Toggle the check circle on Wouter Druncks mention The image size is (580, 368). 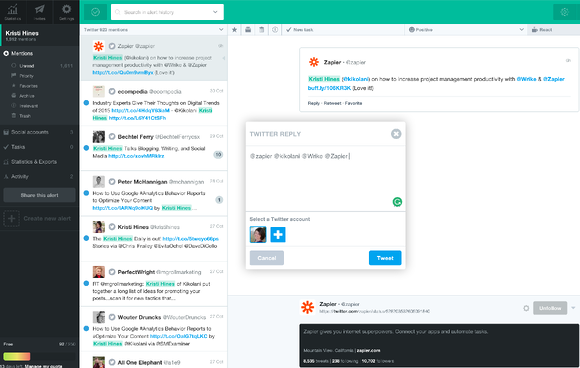click(112, 317)
